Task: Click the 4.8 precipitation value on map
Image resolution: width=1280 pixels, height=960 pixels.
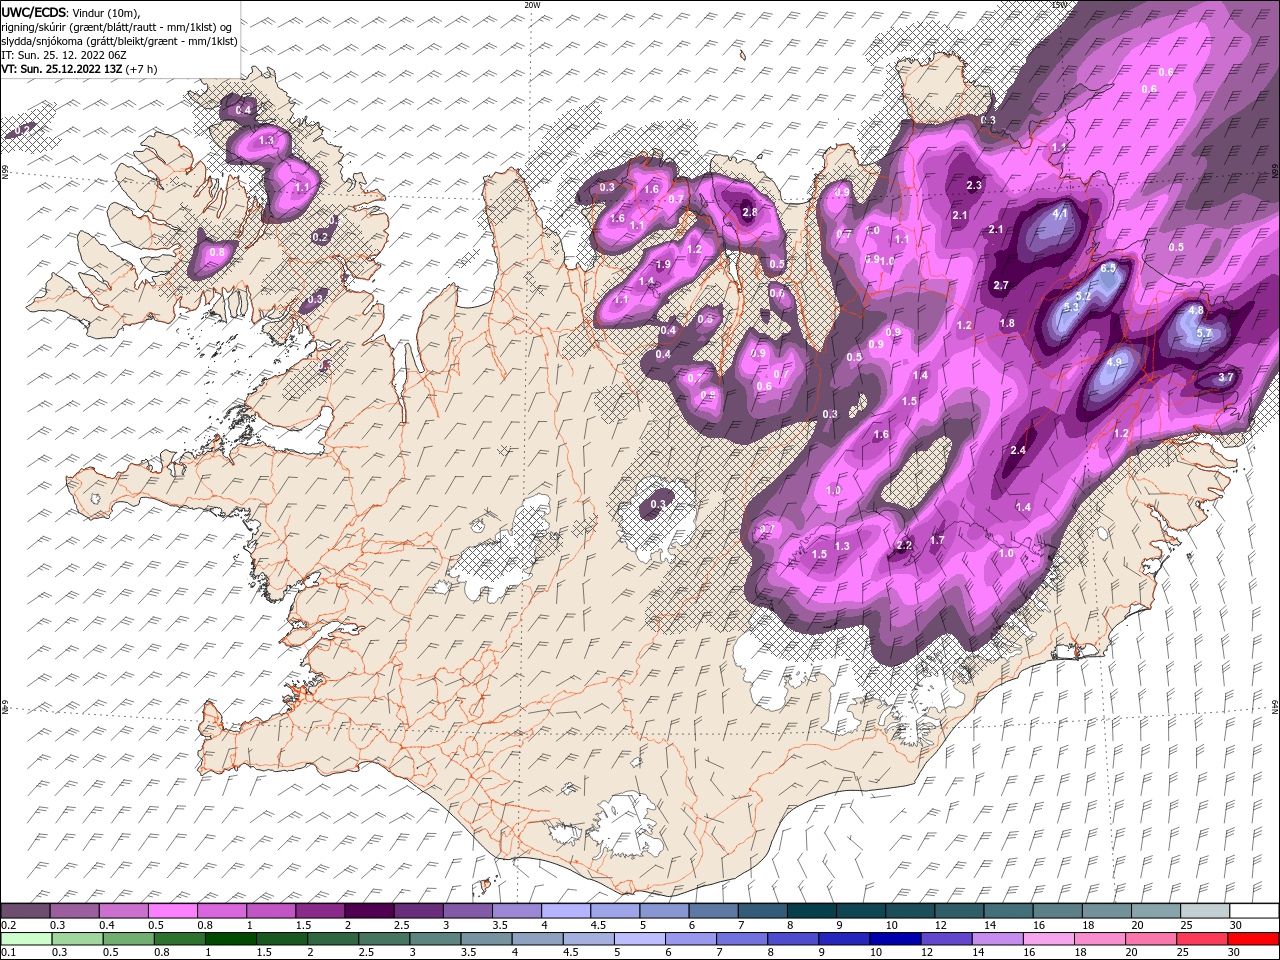Action: tap(1196, 311)
